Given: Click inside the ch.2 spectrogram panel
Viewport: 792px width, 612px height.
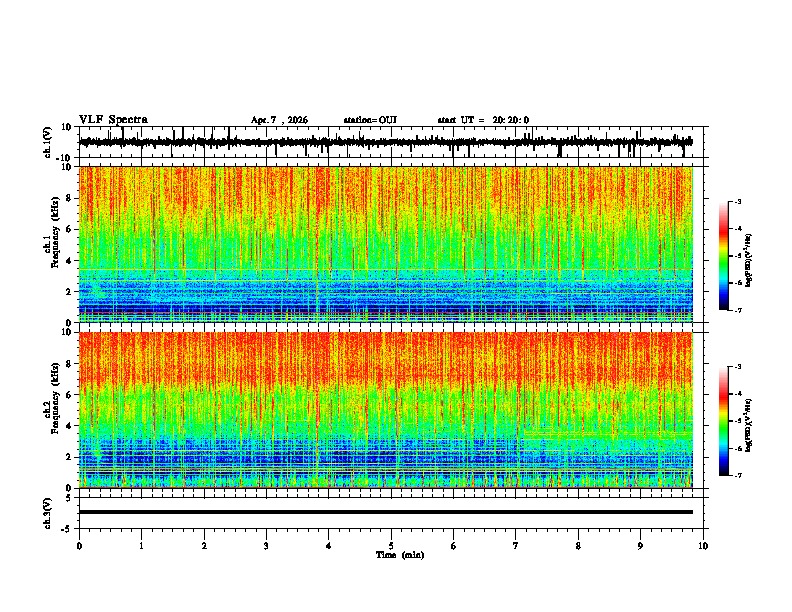Looking at the screenshot, I should 386,410.
